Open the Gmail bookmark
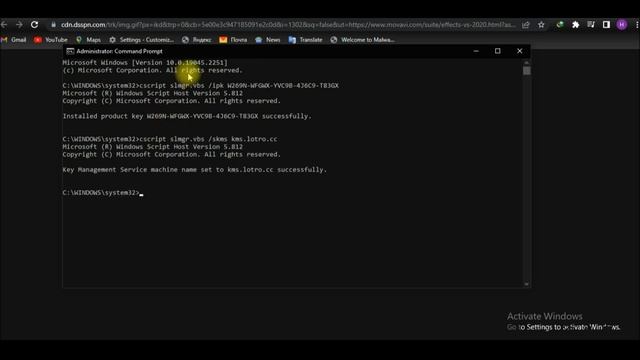Image resolution: width=640 pixels, height=360 pixels. 14,40
